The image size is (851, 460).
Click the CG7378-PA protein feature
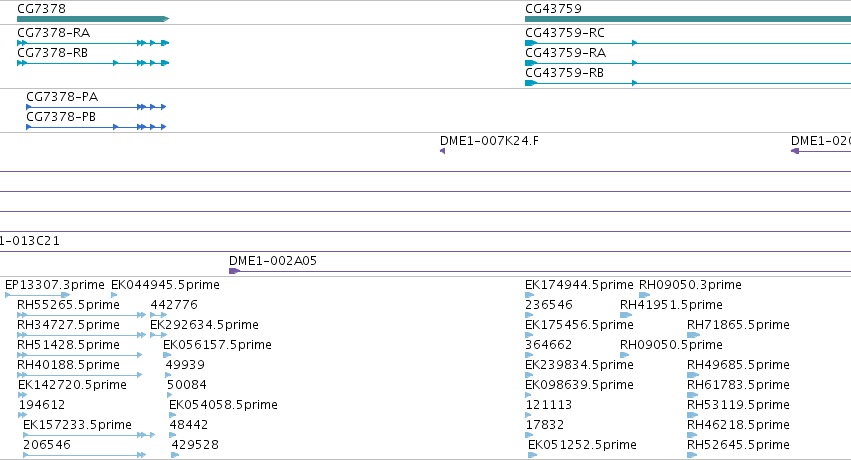96,107
